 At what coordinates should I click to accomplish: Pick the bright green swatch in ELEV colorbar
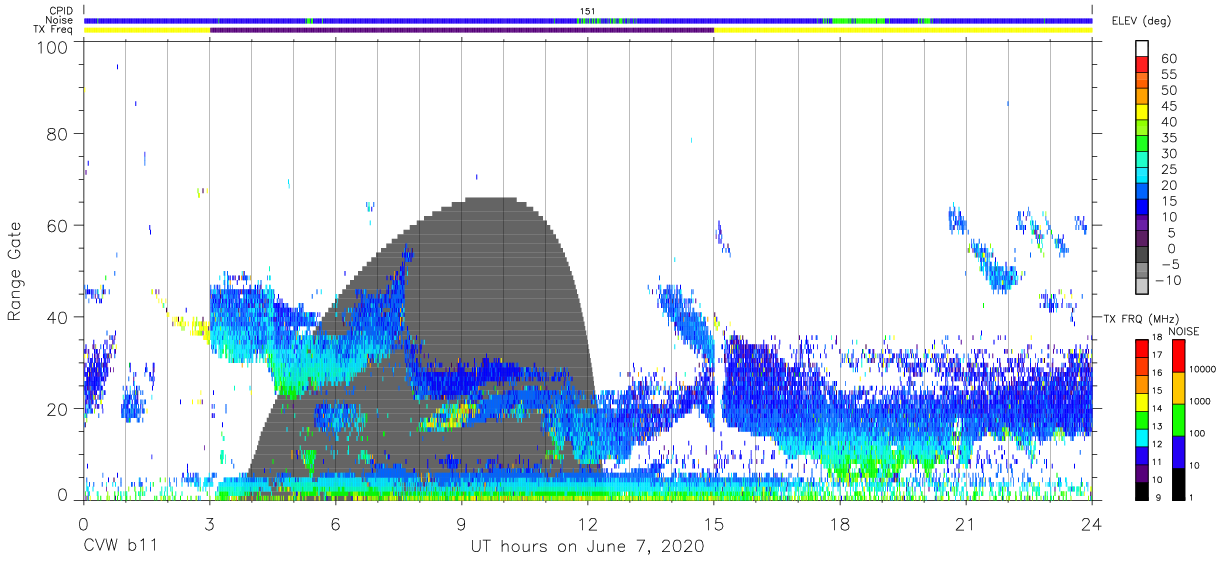(1143, 144)
